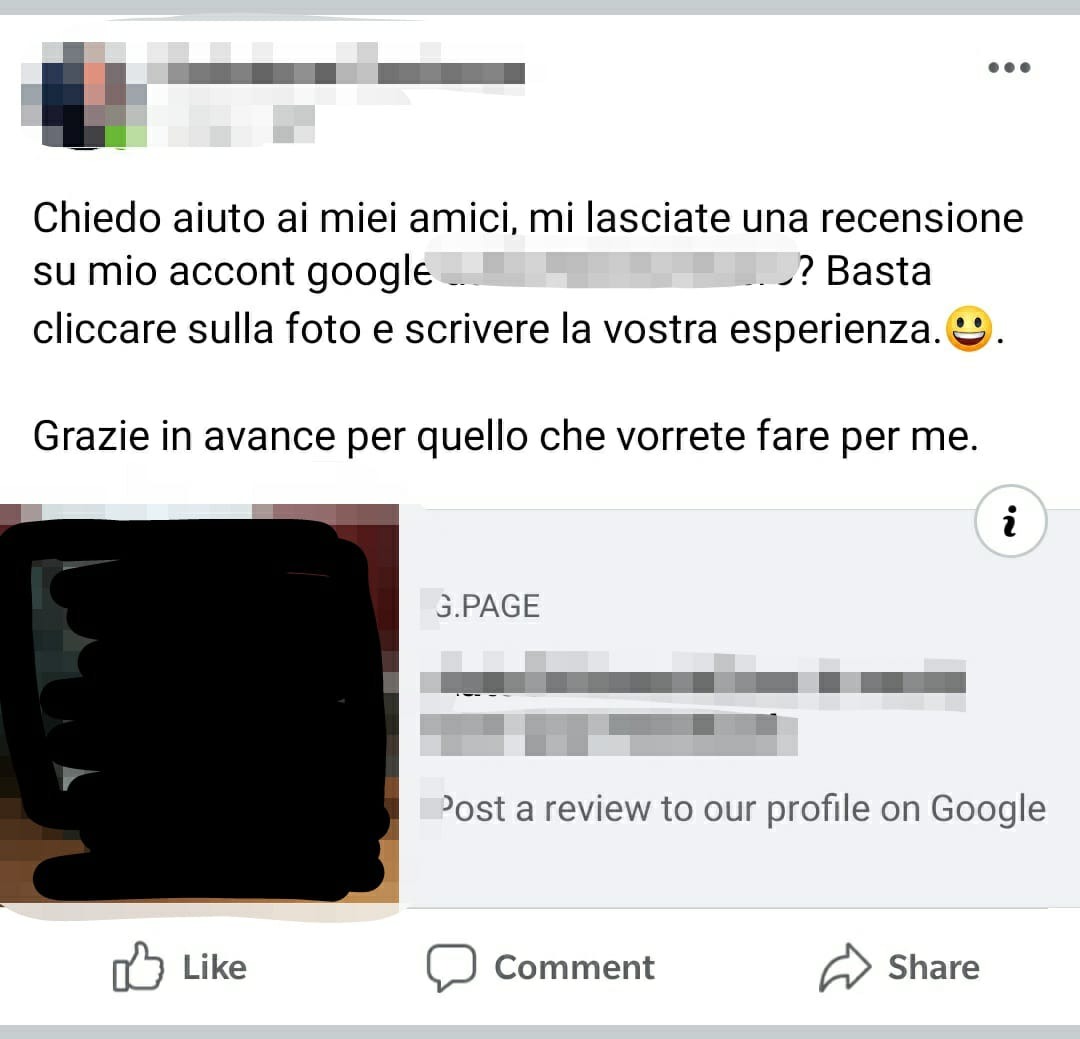The image size is (1080, 1039).
Task: Click the thumbs-up Like icon
Action: (138, 967)
